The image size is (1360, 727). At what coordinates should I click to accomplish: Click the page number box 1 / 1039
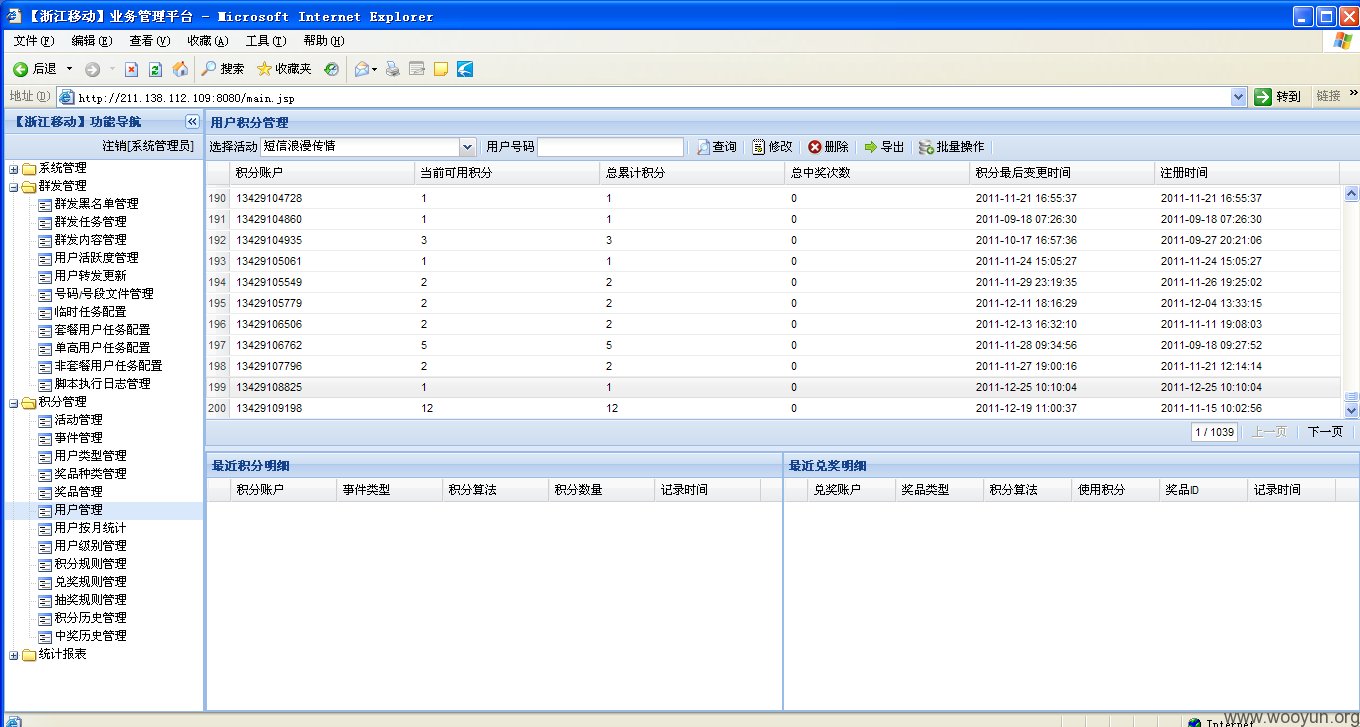point(1214,432)
